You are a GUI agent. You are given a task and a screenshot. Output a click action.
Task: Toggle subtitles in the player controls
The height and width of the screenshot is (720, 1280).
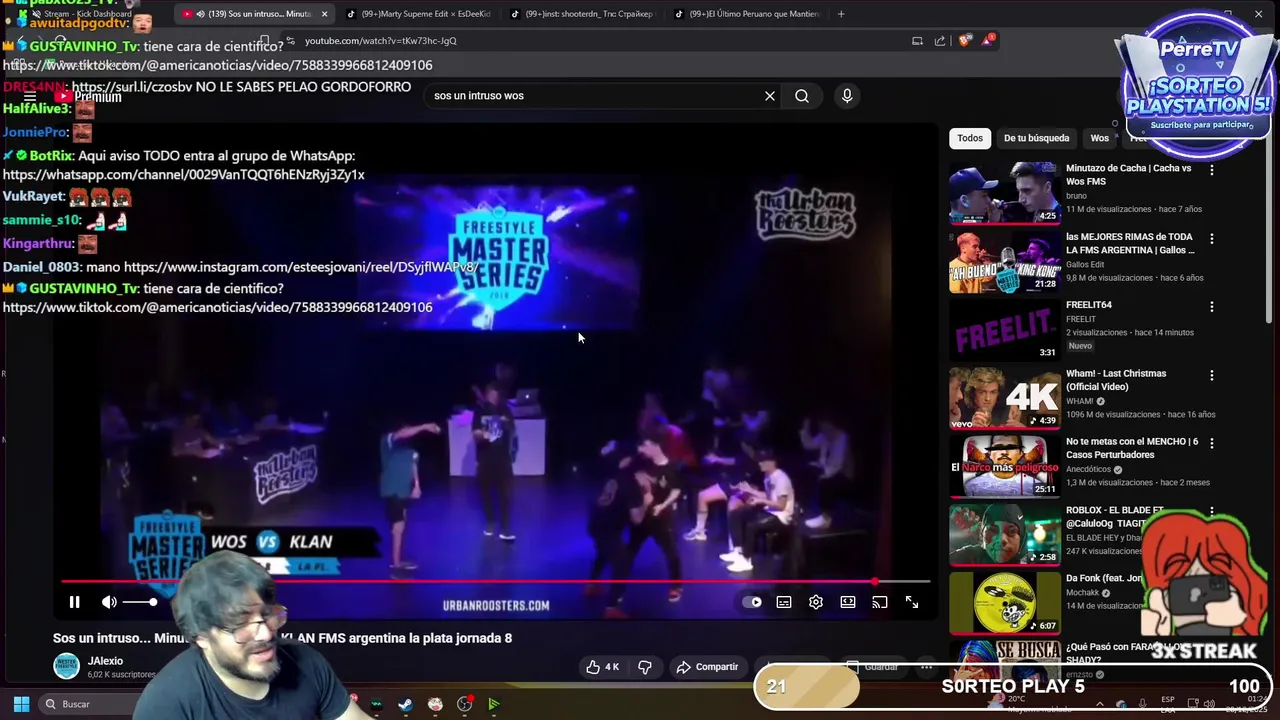784,602
